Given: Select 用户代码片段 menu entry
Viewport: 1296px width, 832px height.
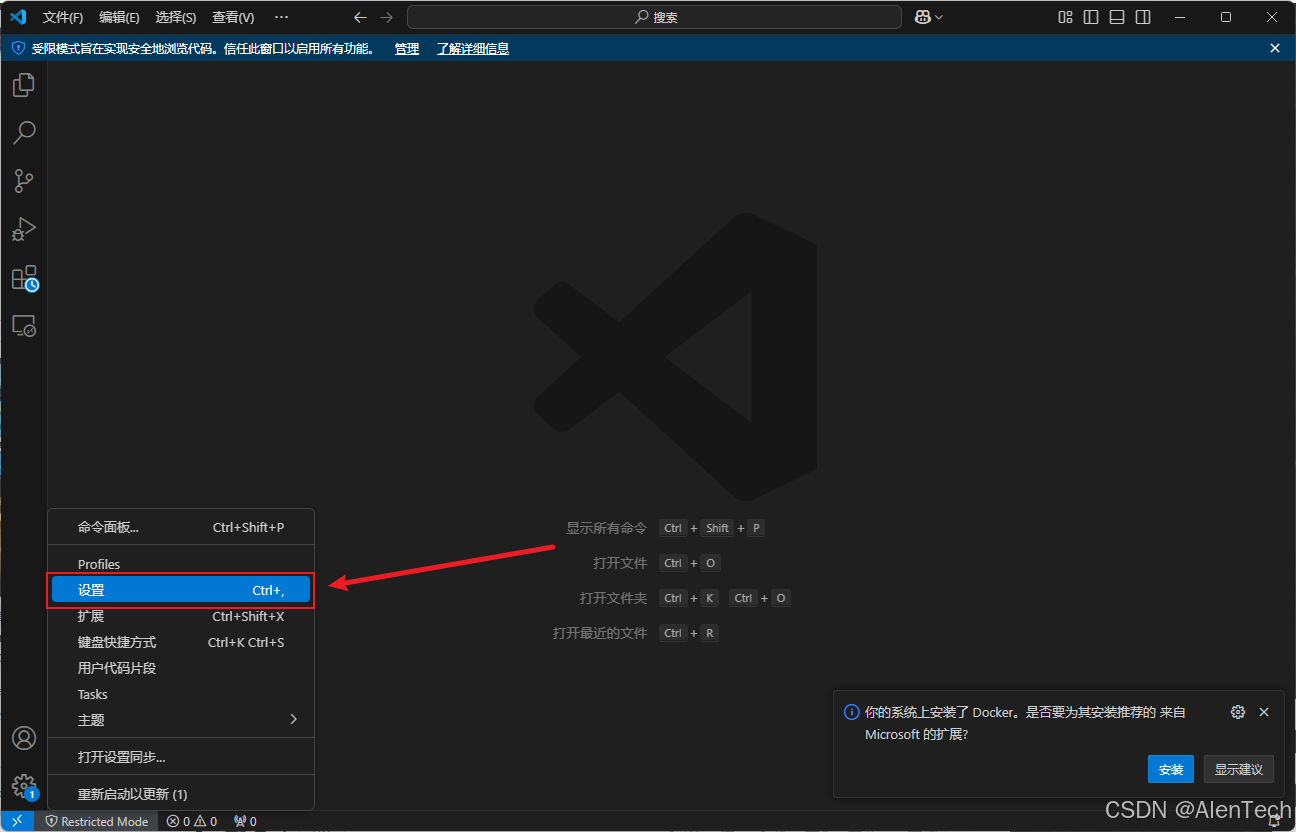Looking at the screenshot, I should point(181,668).
